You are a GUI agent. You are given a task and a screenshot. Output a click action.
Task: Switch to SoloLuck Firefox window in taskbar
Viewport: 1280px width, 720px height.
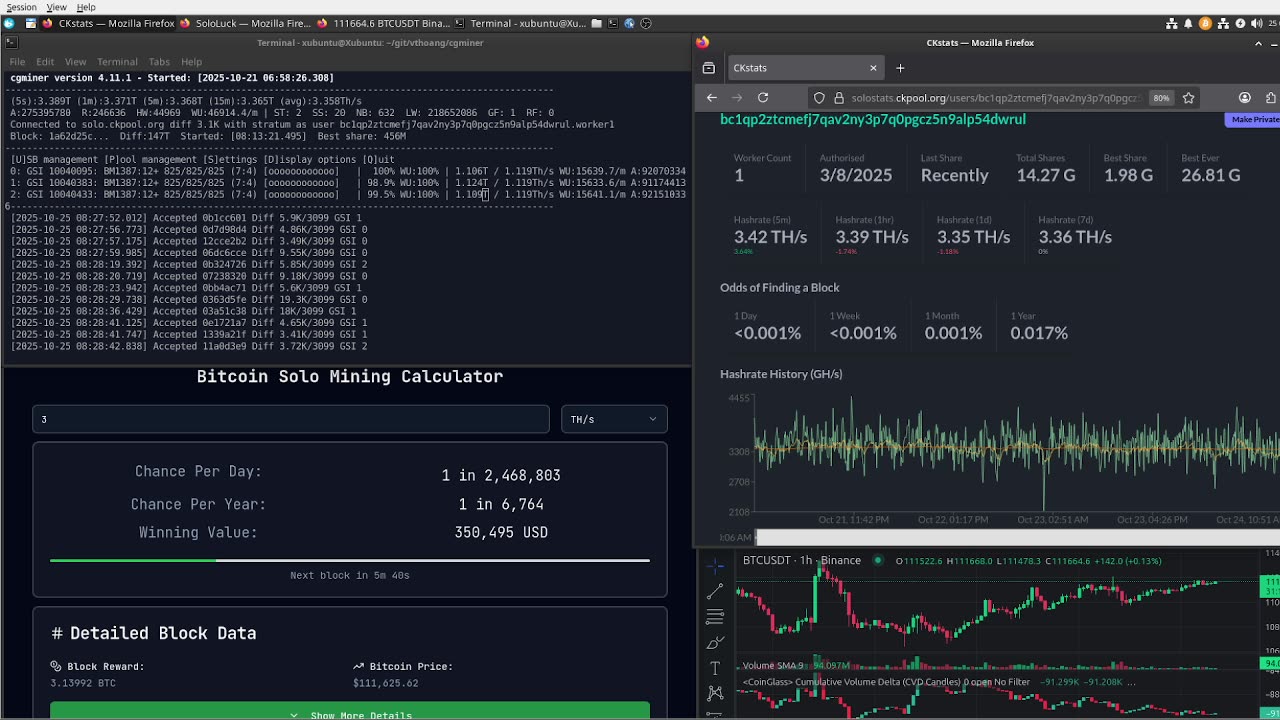click(246, 23)
